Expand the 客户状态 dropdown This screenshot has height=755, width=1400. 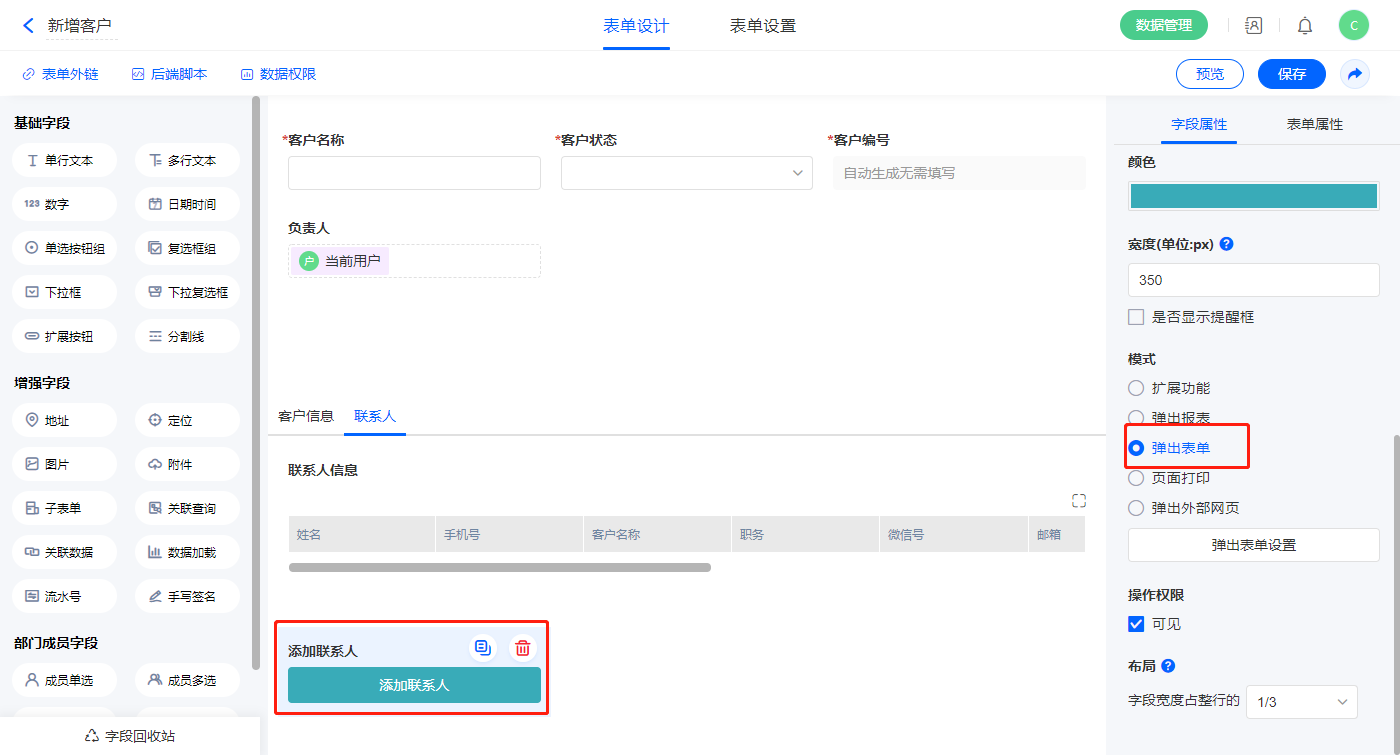(x=686, y=173)
